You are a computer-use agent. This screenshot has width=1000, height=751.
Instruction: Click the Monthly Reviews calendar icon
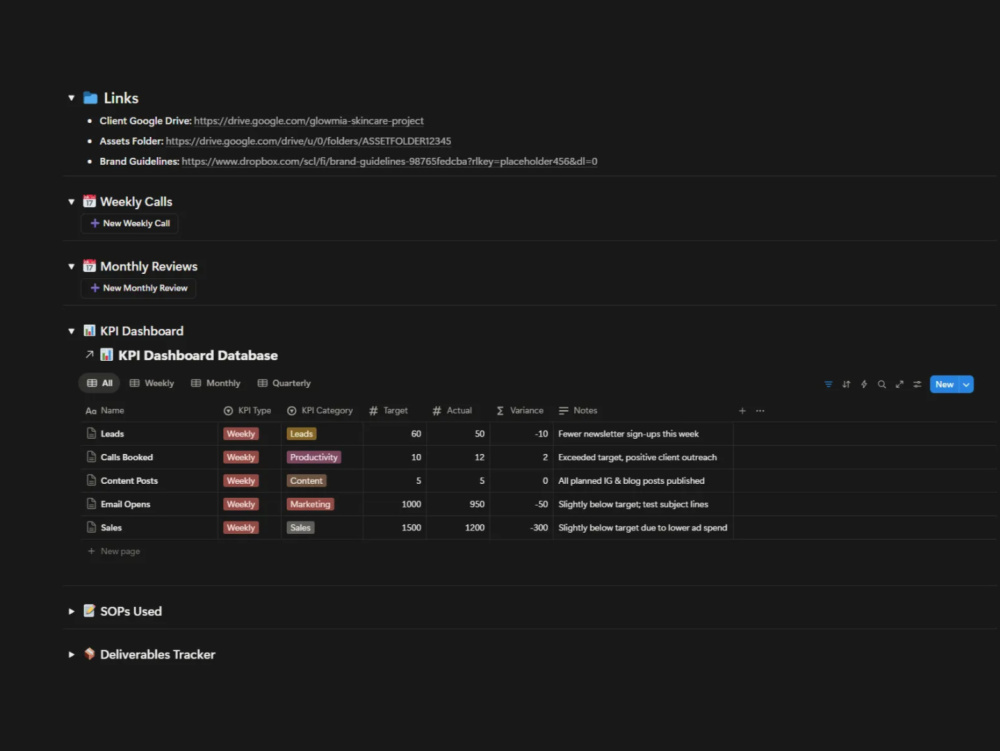click(89, 266)
